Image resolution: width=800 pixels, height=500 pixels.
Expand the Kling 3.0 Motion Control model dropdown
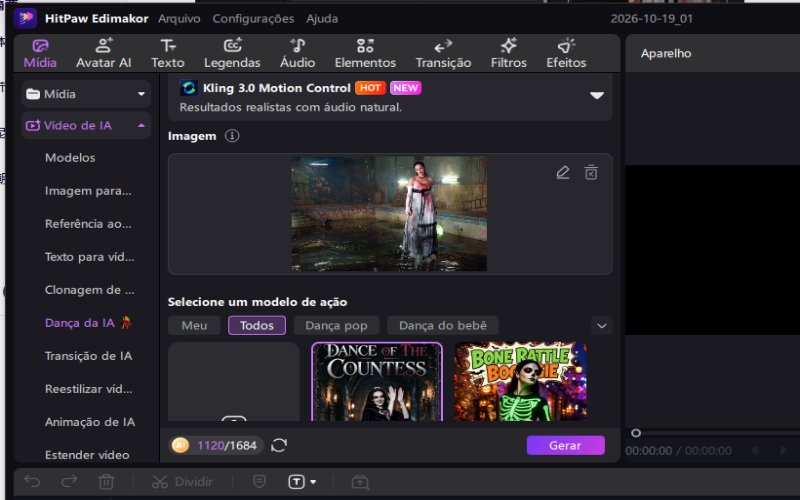[x=596, y=95]
